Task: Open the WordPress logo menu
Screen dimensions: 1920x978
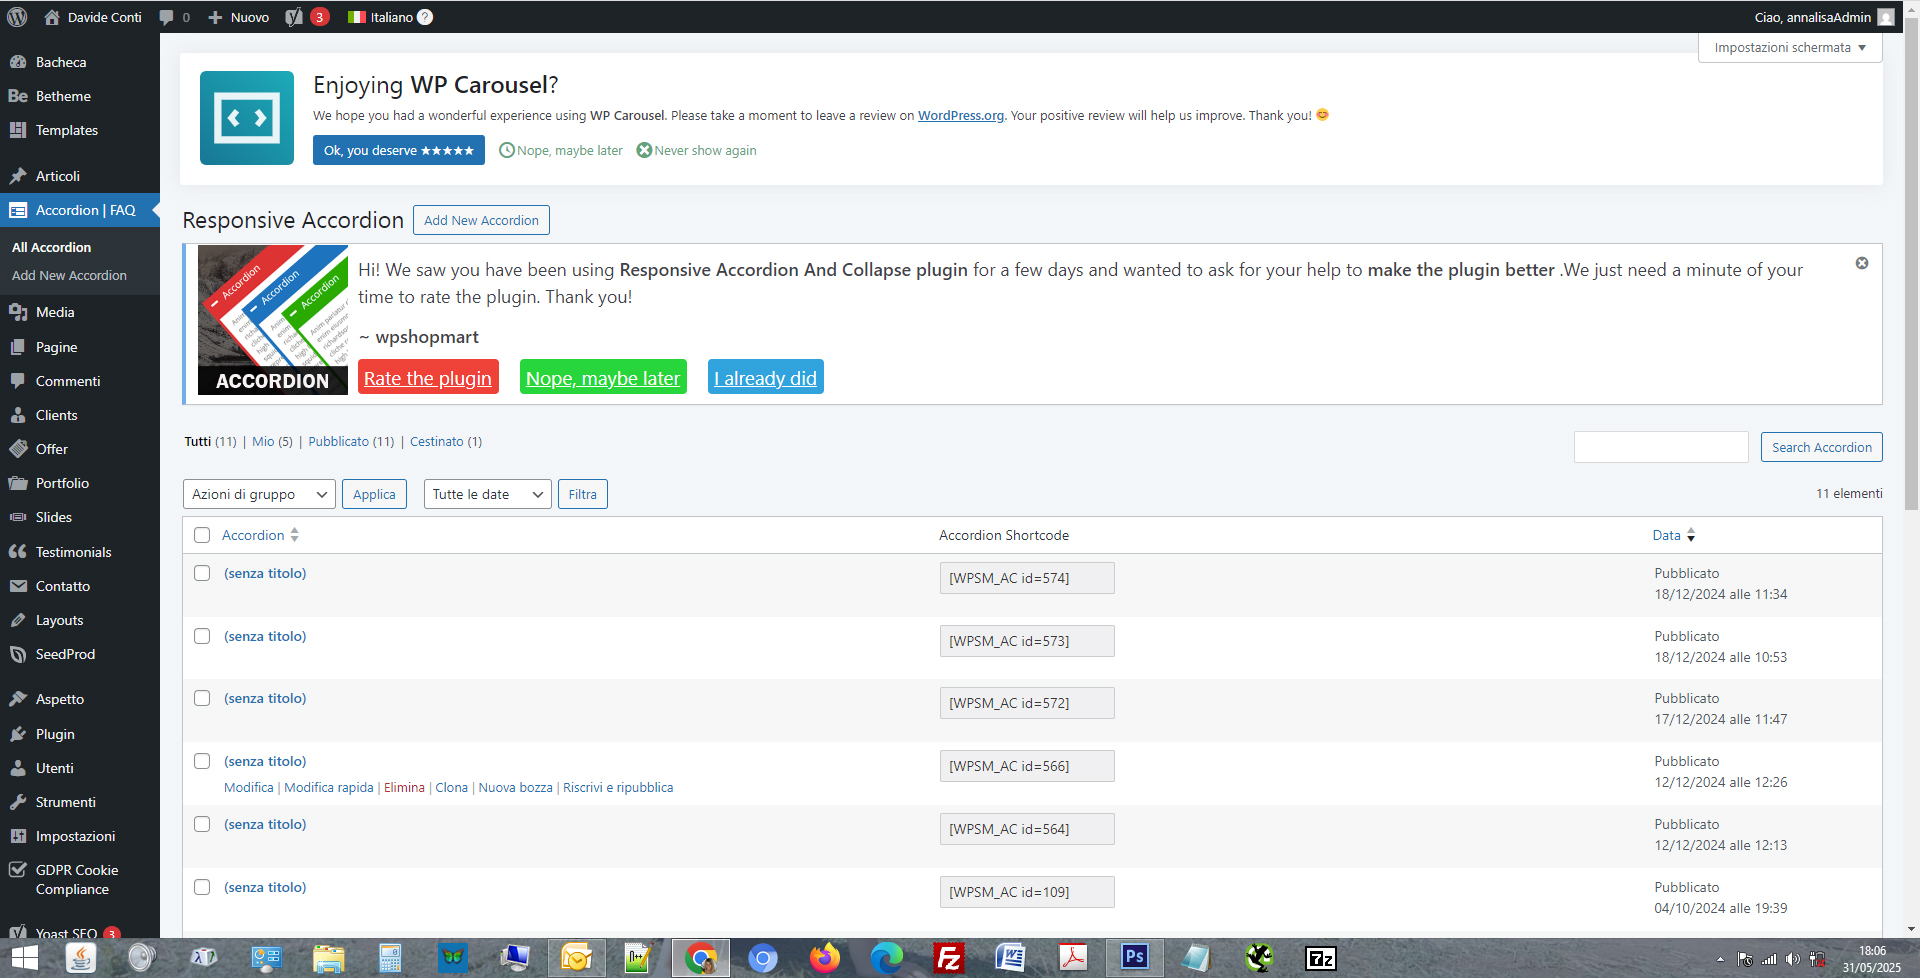Action: [x=17, y=17]
